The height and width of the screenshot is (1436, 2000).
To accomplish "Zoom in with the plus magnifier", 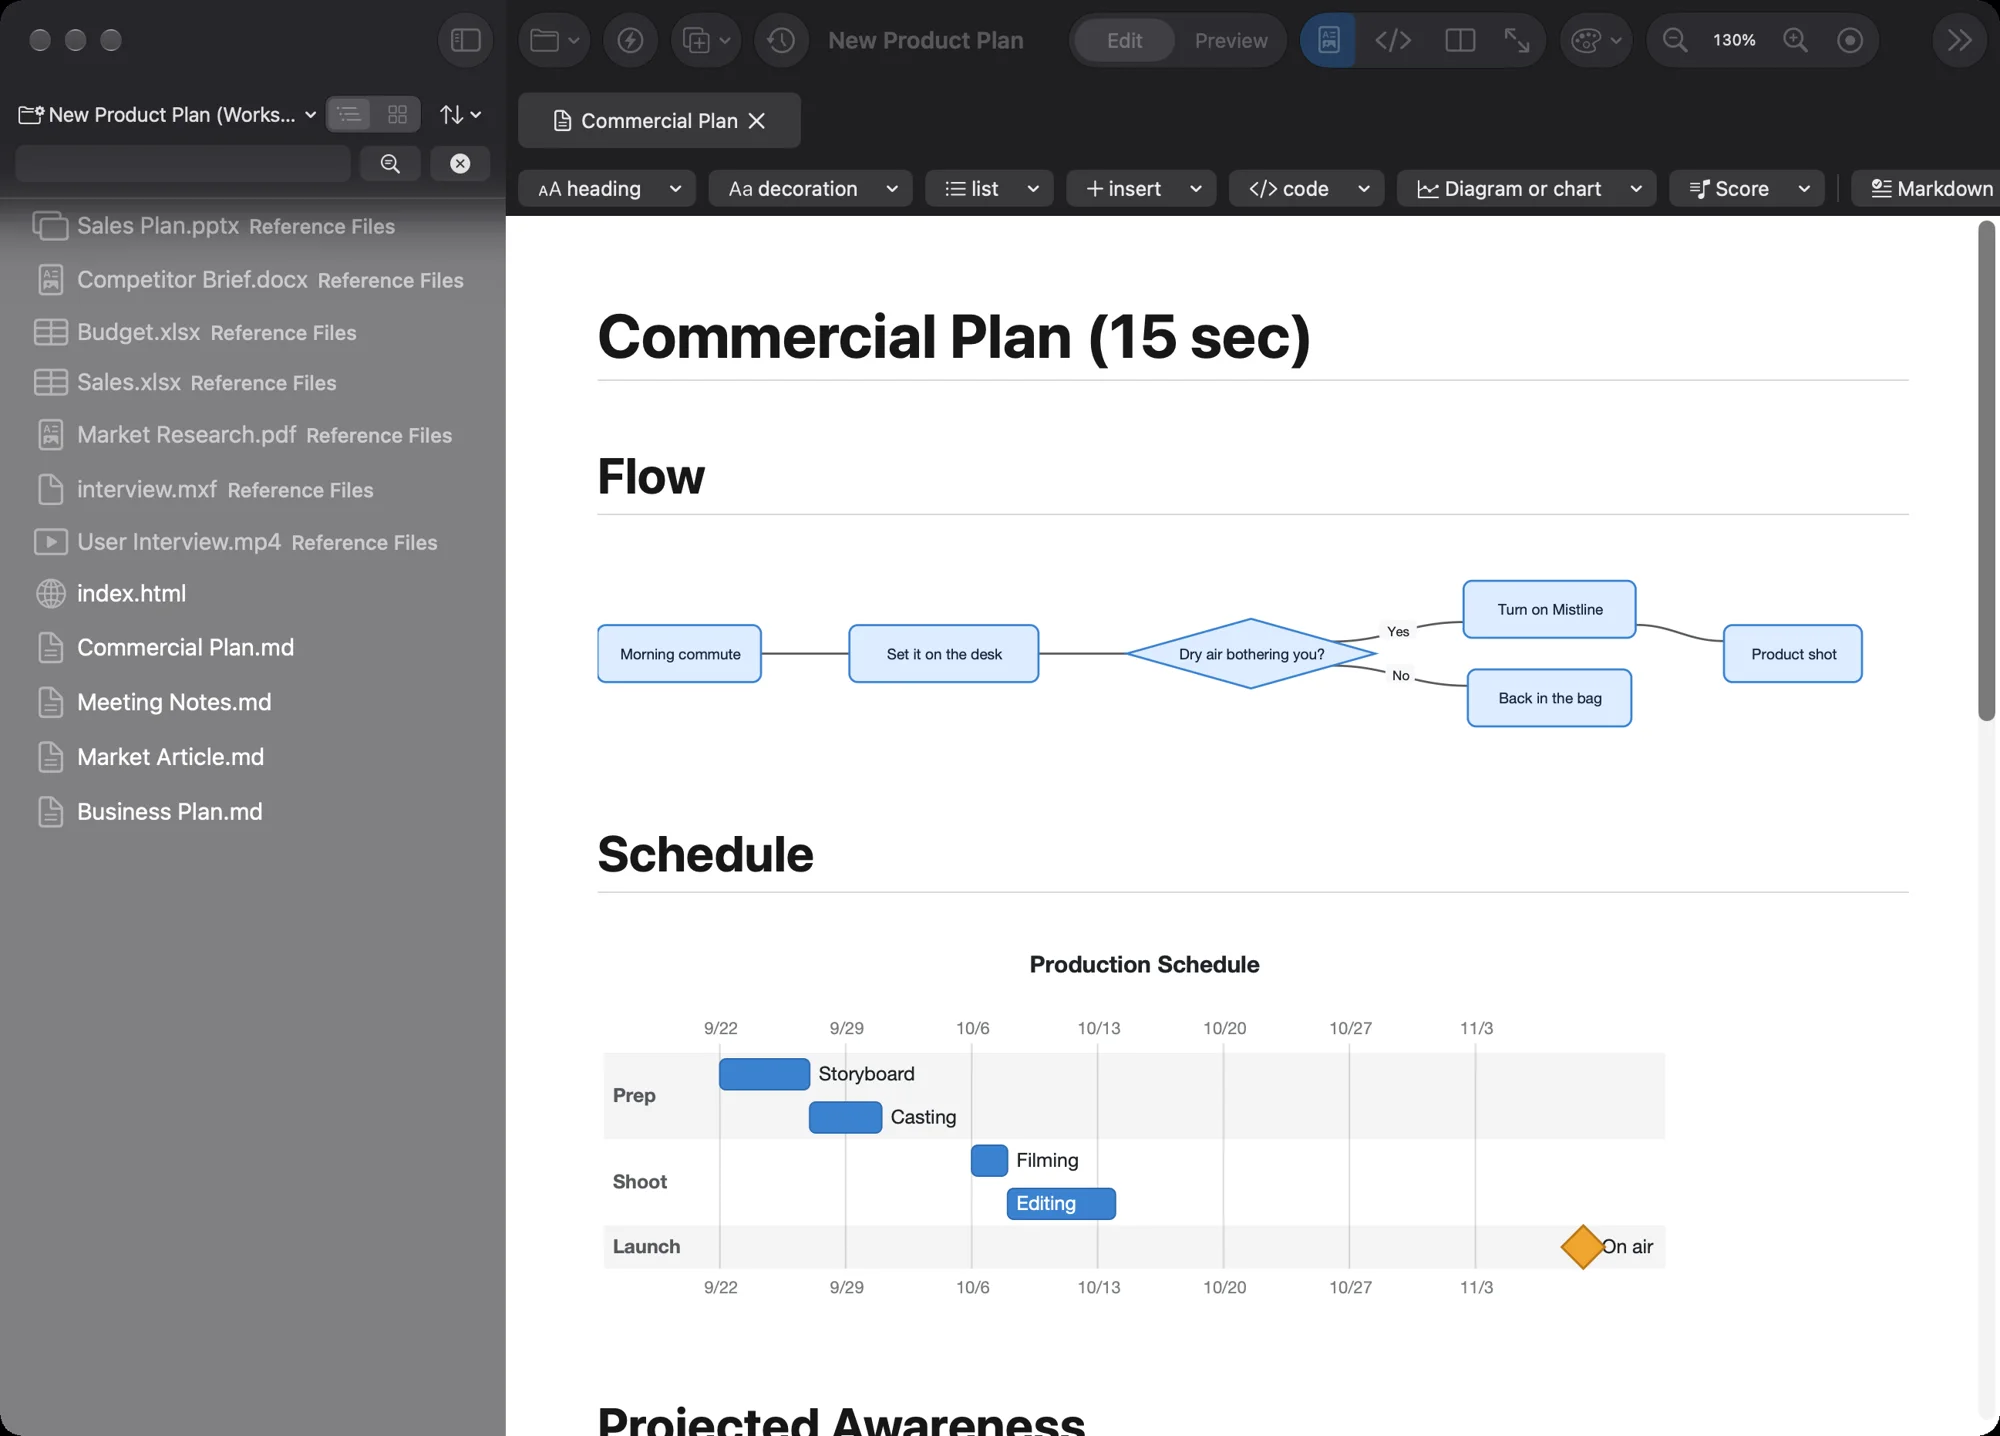I will 1796,40.
